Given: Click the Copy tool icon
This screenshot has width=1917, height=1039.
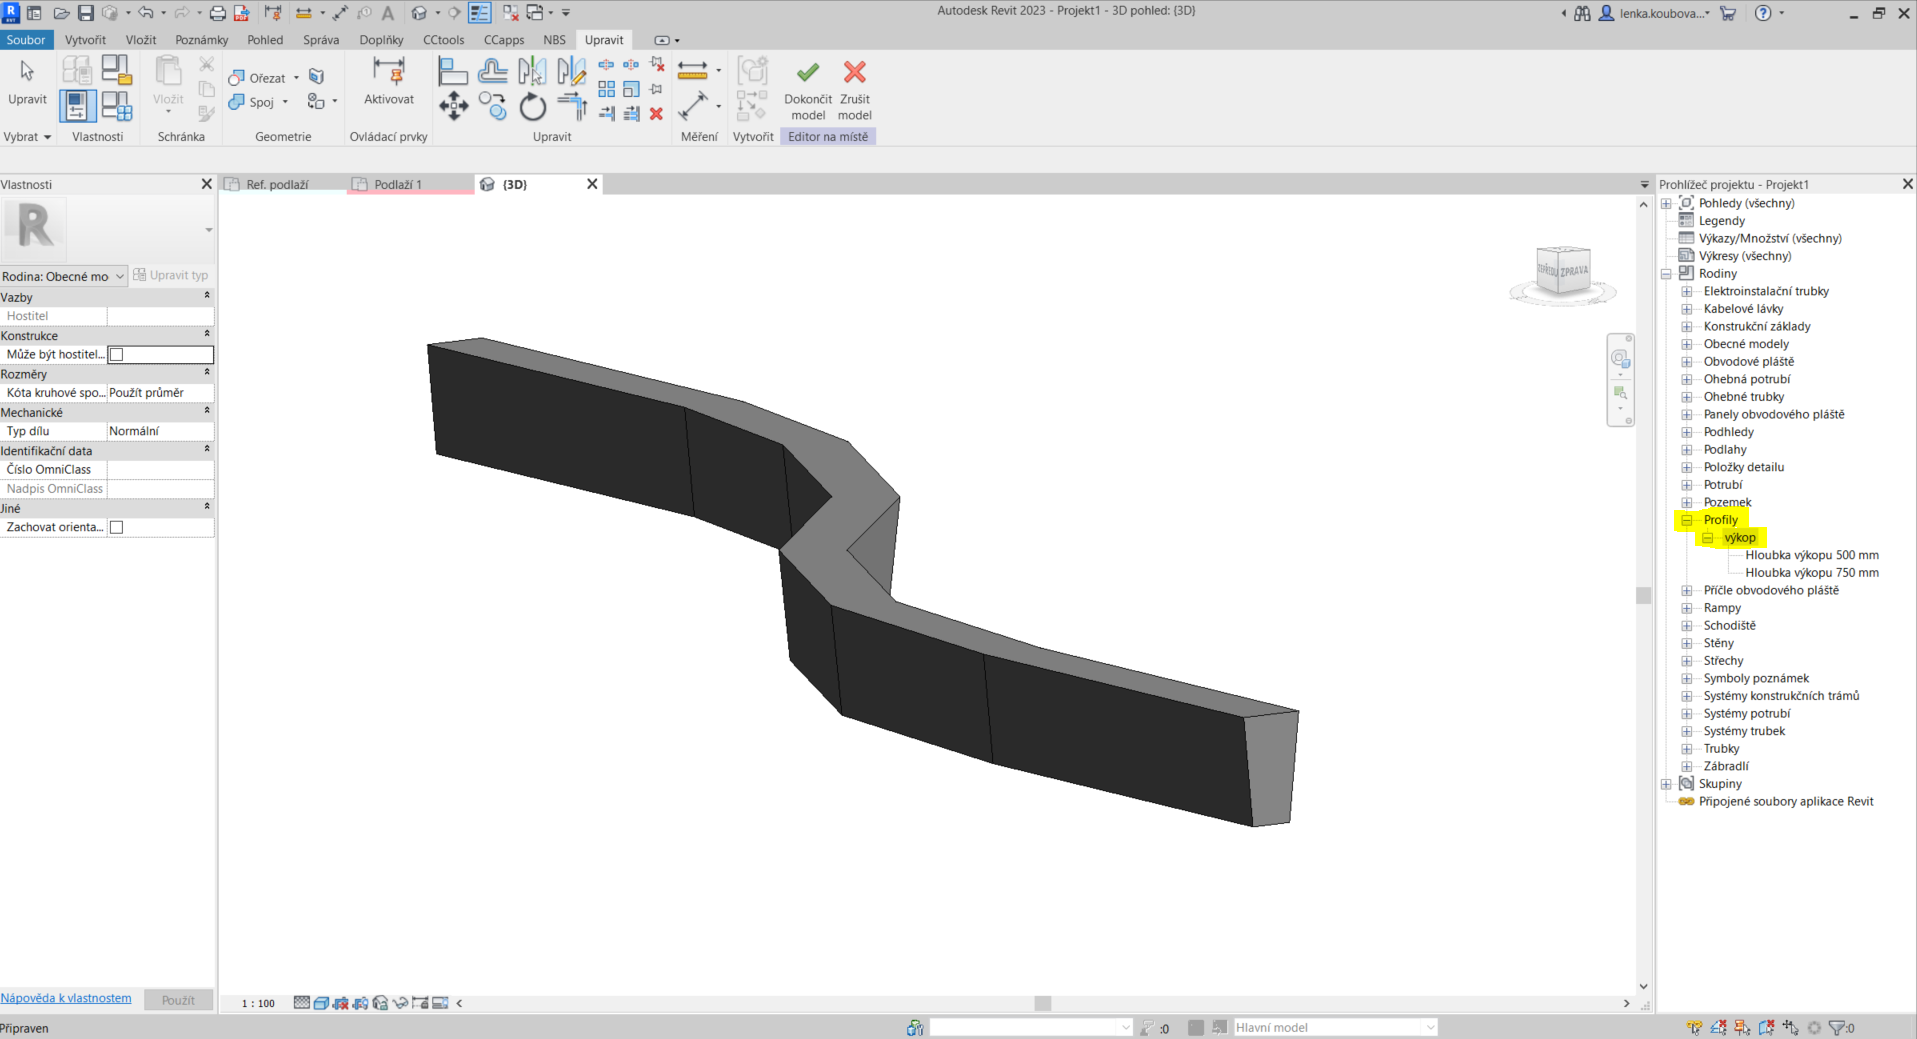Looking at the screenshot, I should point(492,106).
